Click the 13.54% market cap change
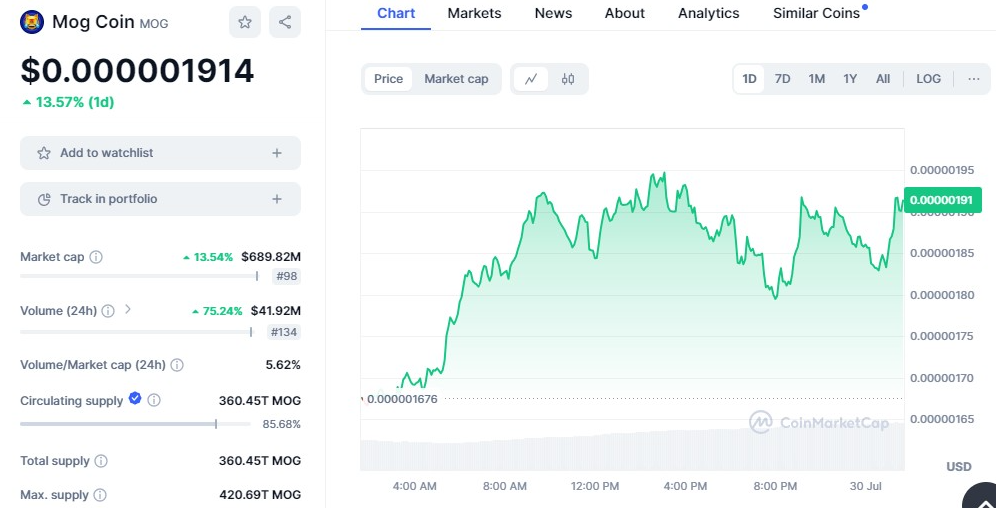Screen dimensions: 996x508 209,257
